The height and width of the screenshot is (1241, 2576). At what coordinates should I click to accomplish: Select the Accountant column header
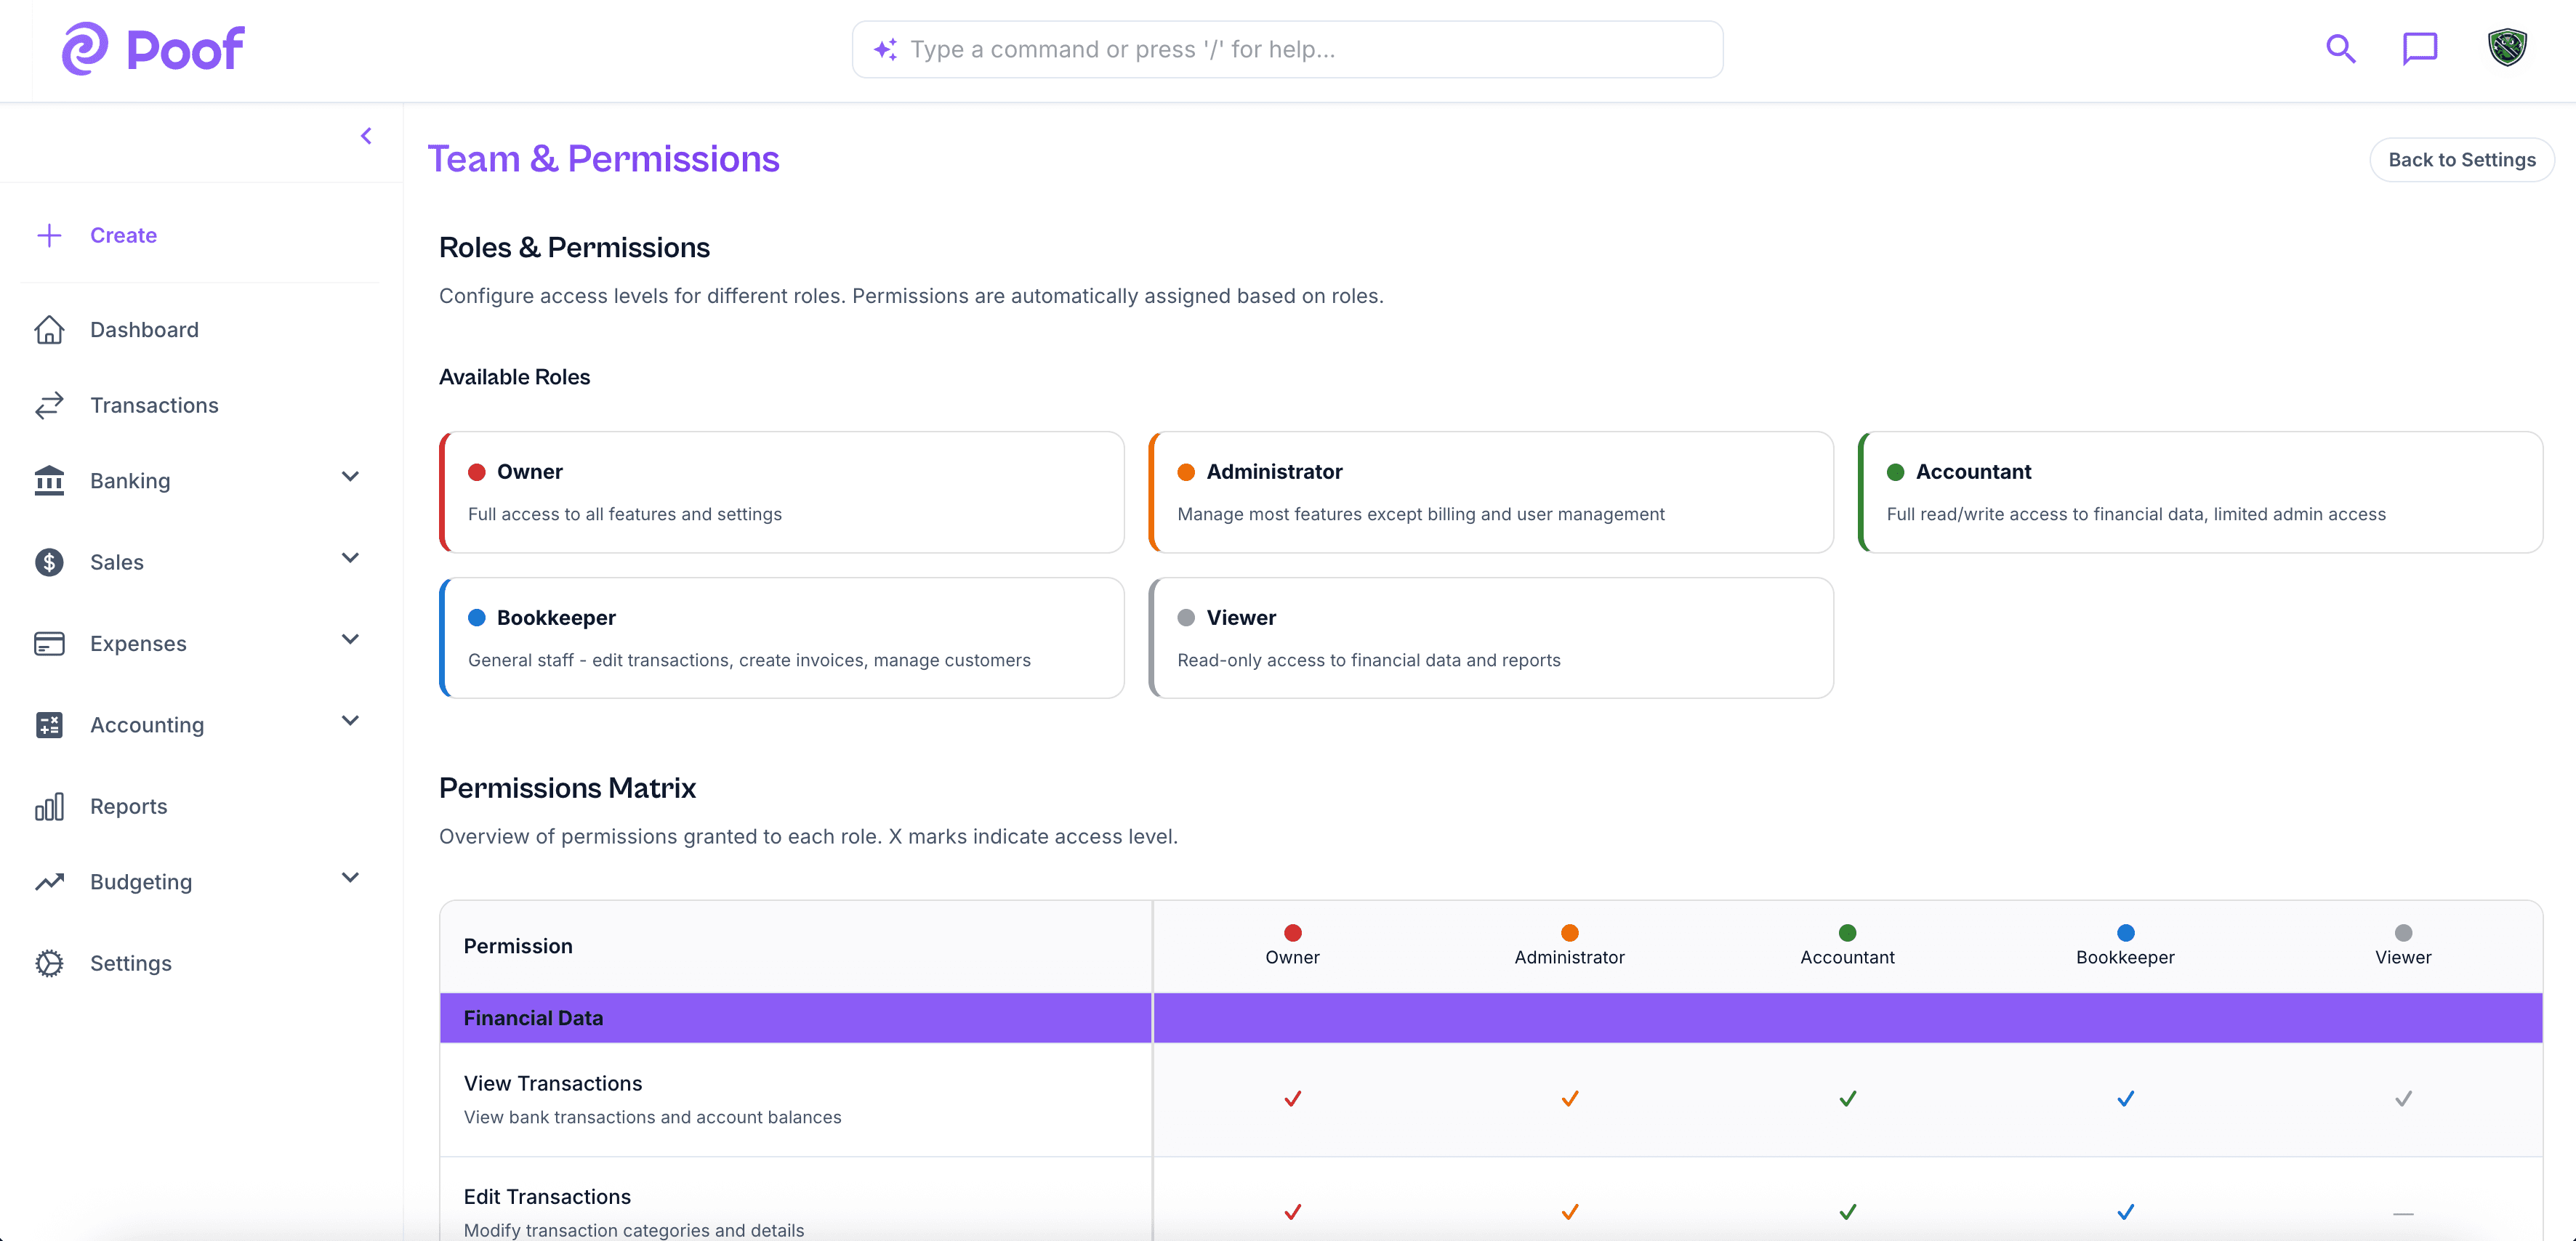(x=1847, y=945)
